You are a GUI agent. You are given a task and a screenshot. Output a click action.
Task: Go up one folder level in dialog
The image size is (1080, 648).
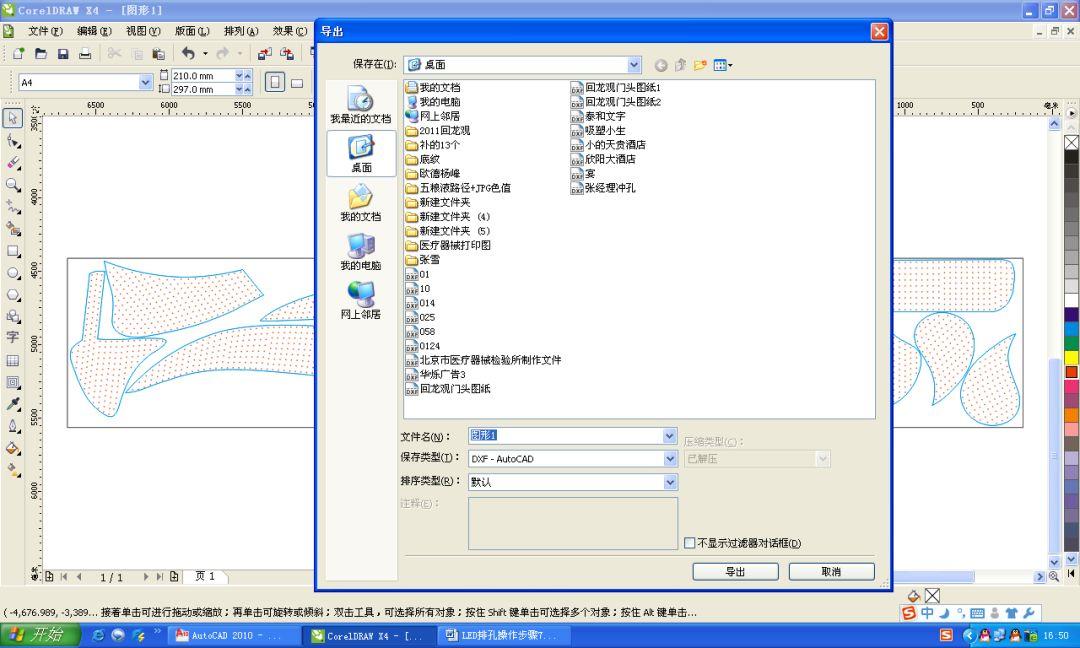pos(680,65)
